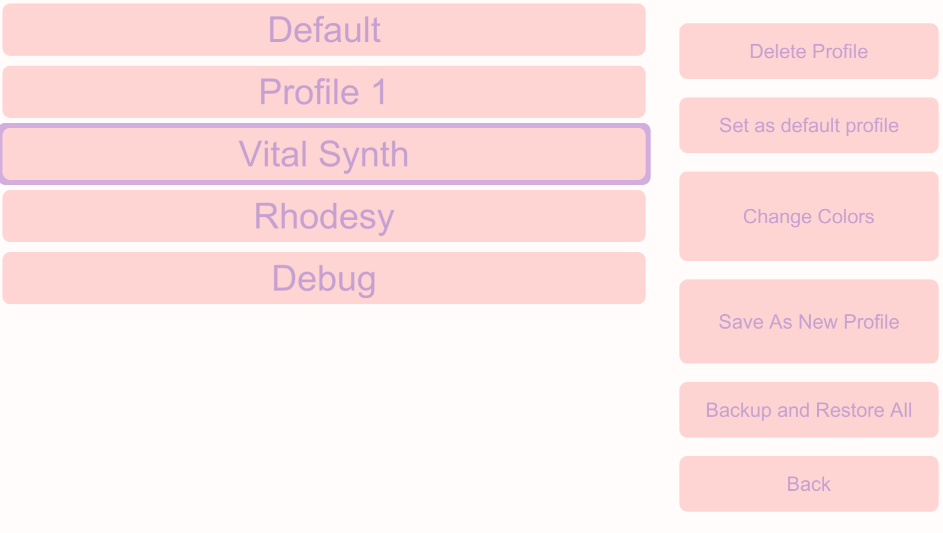The height and width of the screenshot is (533, 943).
Task: Open the Change Colors screen
Action: point(808,216)
